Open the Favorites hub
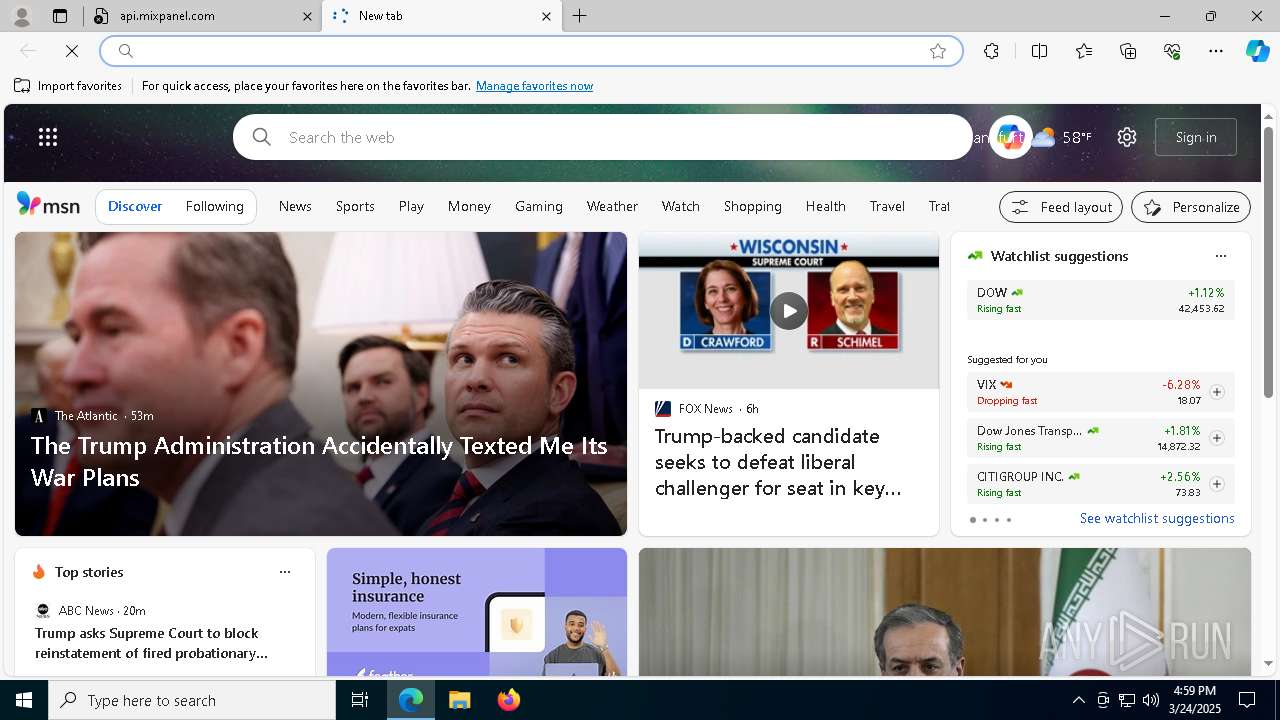 pyautogui.click(x=1084, y=51)
